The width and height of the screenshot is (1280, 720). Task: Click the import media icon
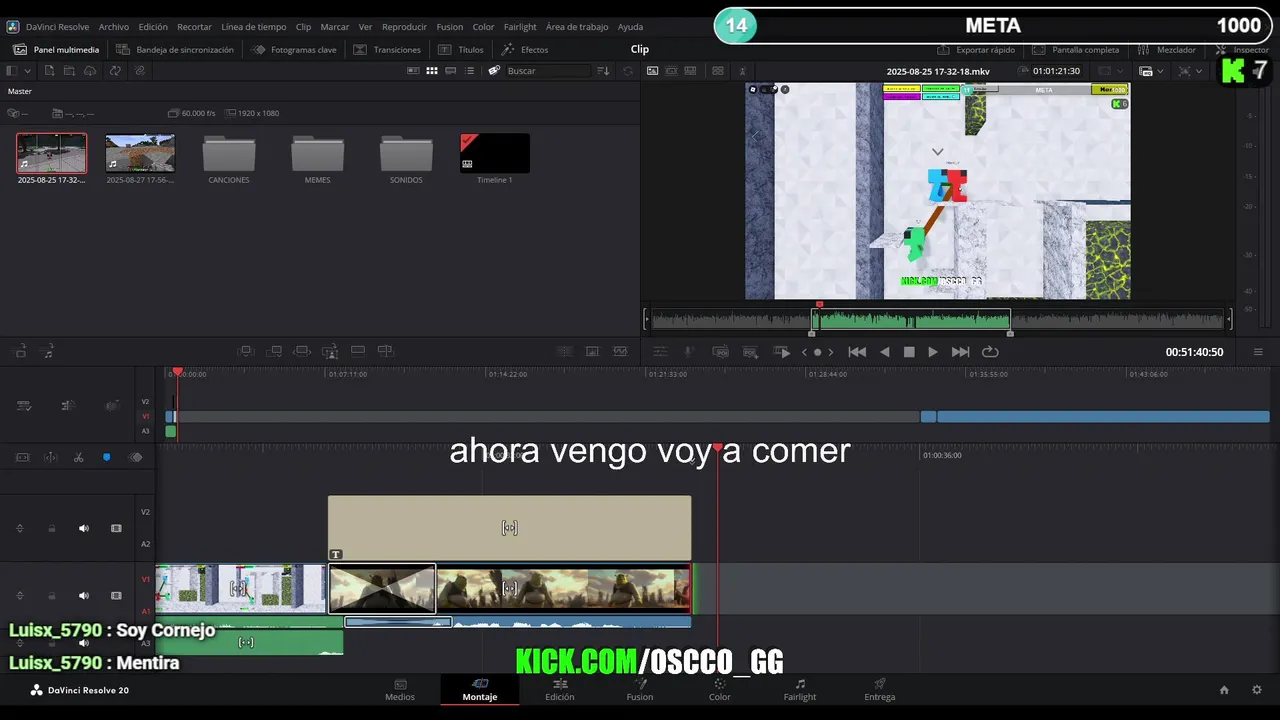click(49, 71)
